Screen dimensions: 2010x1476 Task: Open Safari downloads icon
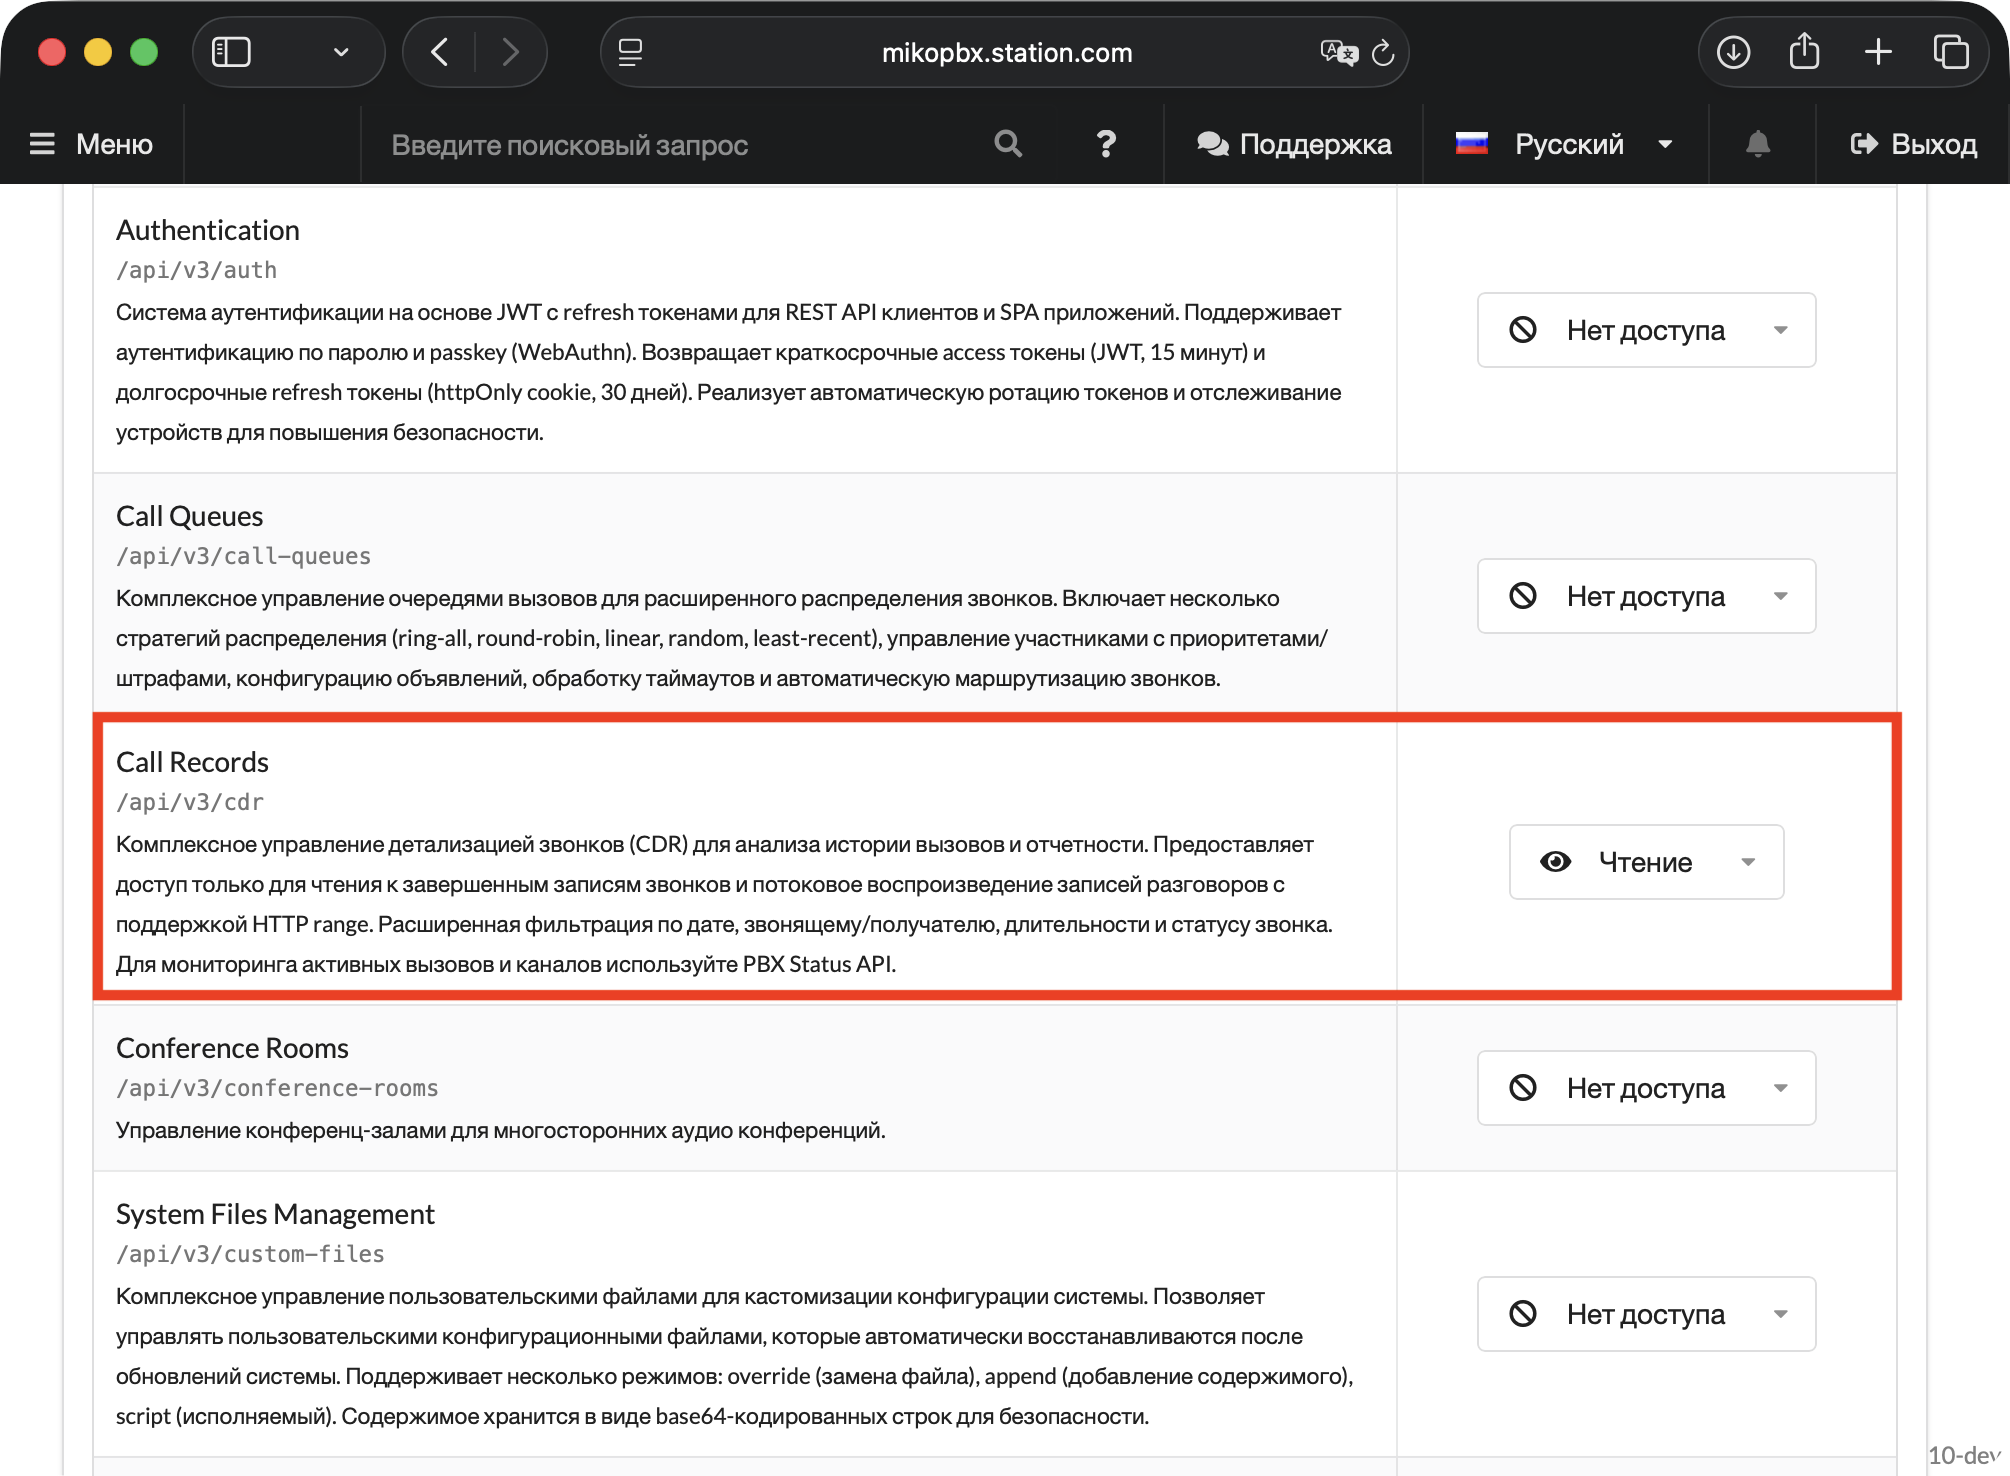click(x=1733, y=52)
